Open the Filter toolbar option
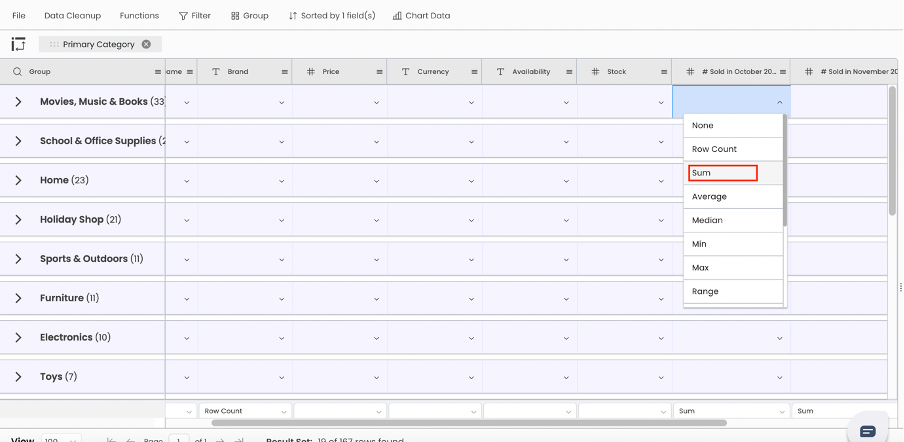 pyautogui.click(x=195, y=16)
